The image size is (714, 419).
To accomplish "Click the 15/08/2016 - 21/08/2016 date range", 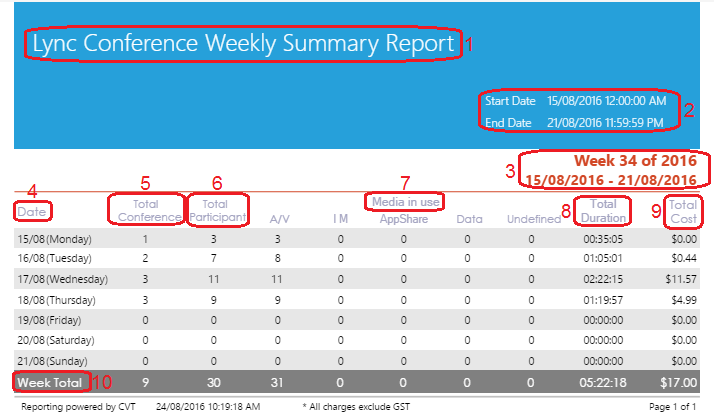I will point(611,180).
